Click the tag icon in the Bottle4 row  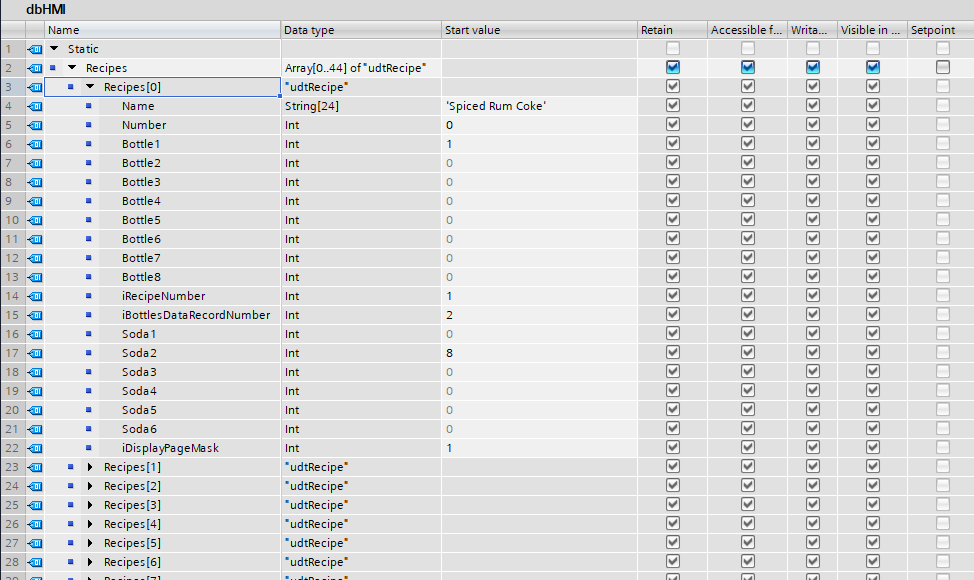pos(35,201)
